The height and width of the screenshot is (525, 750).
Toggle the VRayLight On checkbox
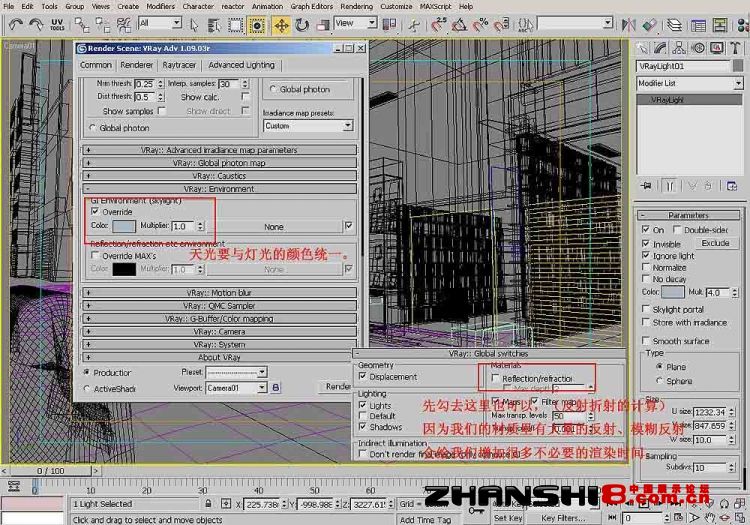tap(646, 229)
